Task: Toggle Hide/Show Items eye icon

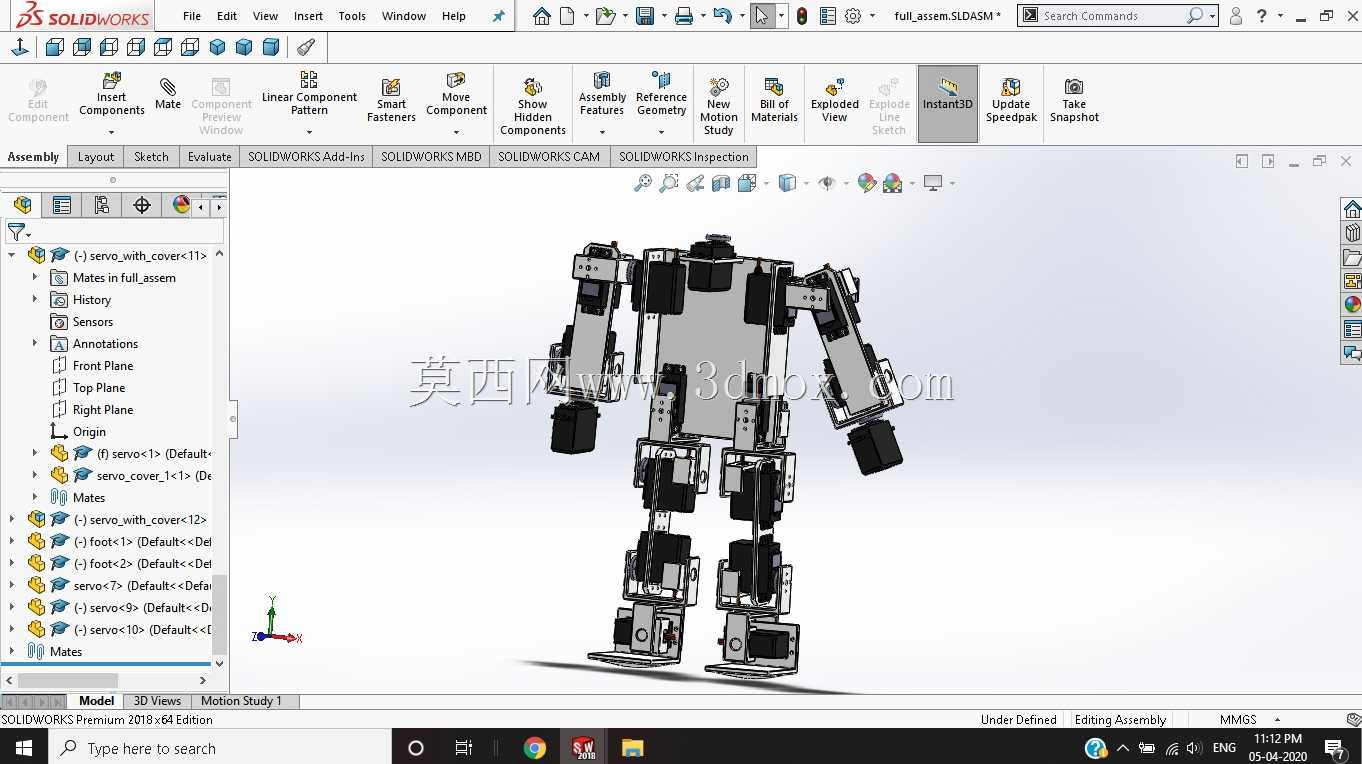Action: point(827,183)
